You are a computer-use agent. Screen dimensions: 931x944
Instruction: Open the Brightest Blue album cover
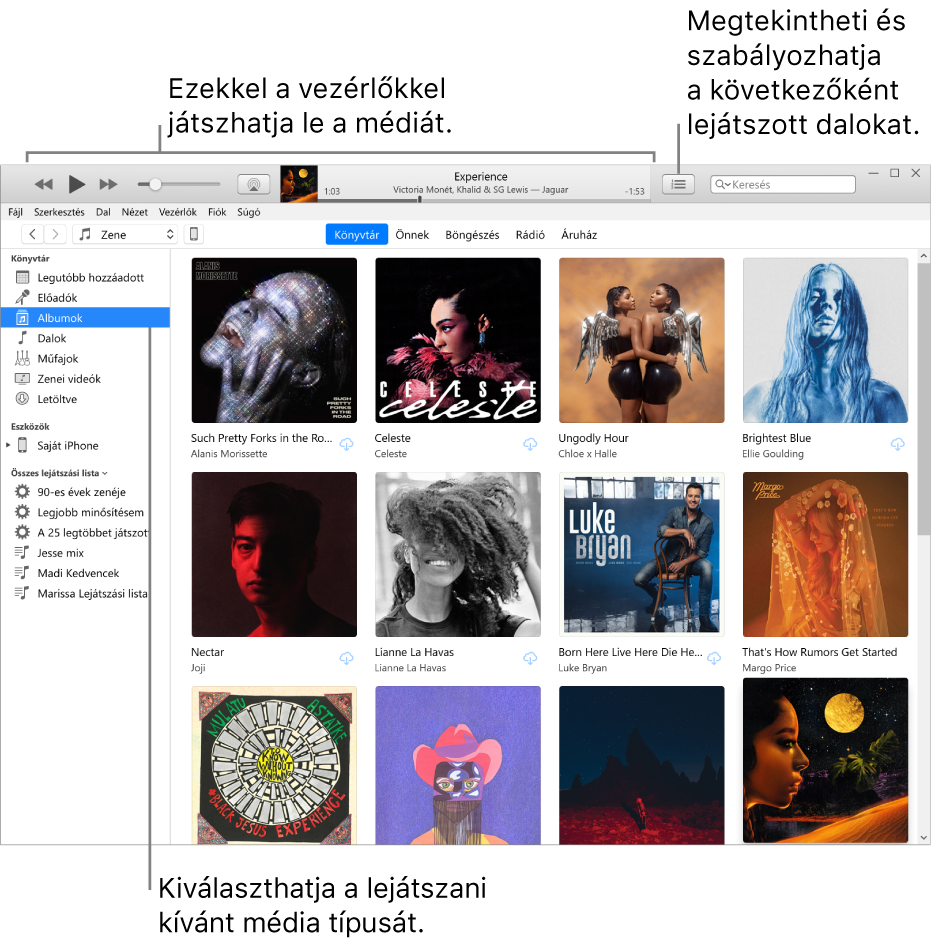point(825,340)
